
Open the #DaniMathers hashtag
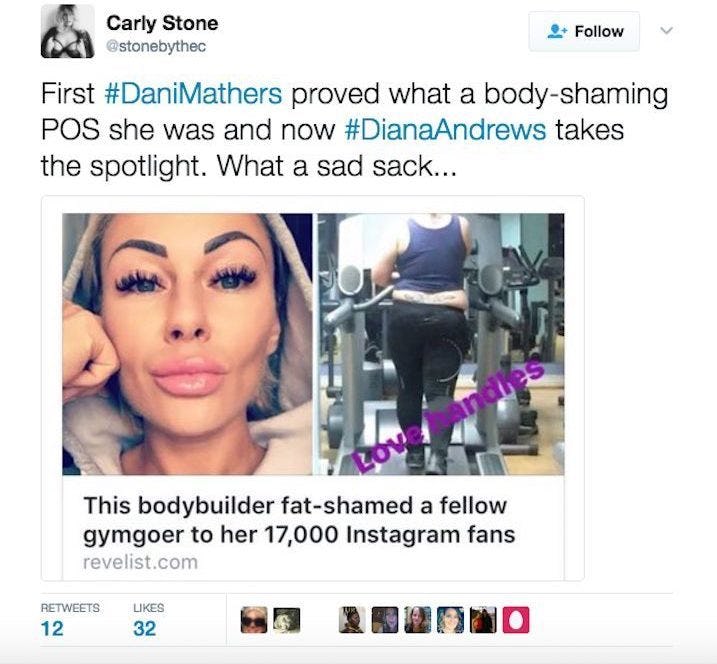193,93
